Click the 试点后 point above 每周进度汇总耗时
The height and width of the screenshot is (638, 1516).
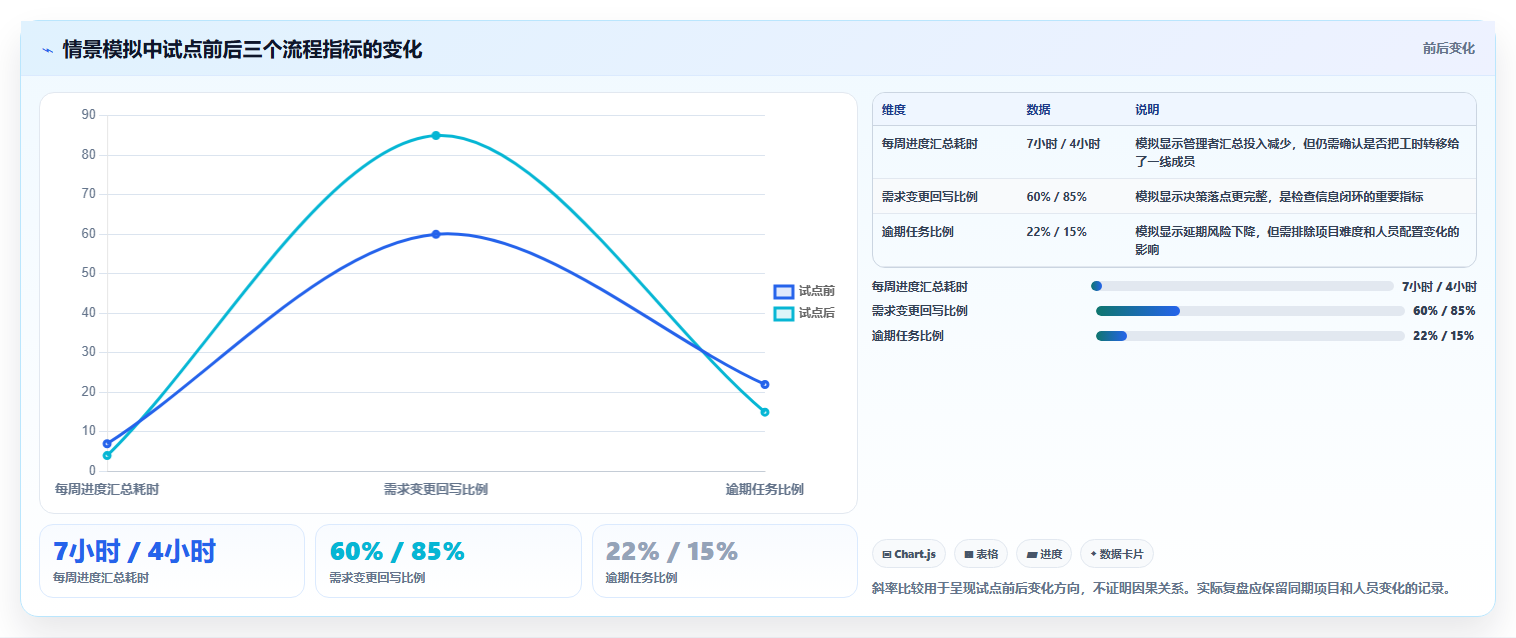(x=107, y=455)
